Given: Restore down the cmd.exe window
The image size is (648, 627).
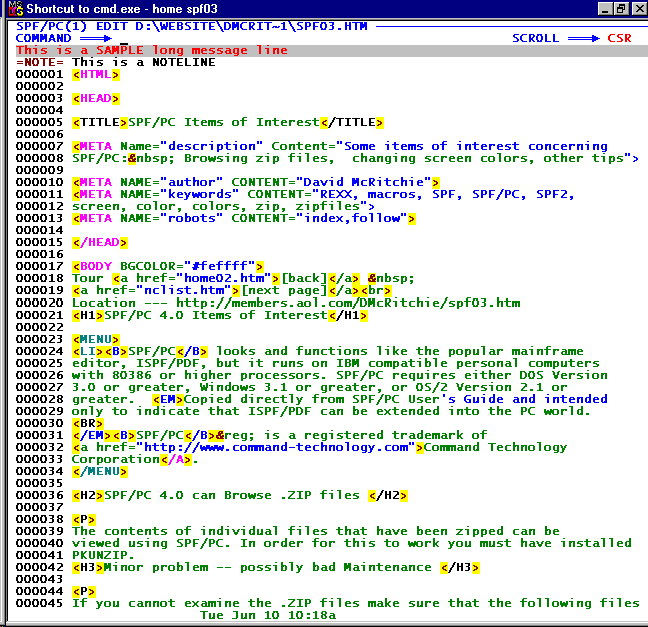Looking at the screenshot, I should [621, 9].
